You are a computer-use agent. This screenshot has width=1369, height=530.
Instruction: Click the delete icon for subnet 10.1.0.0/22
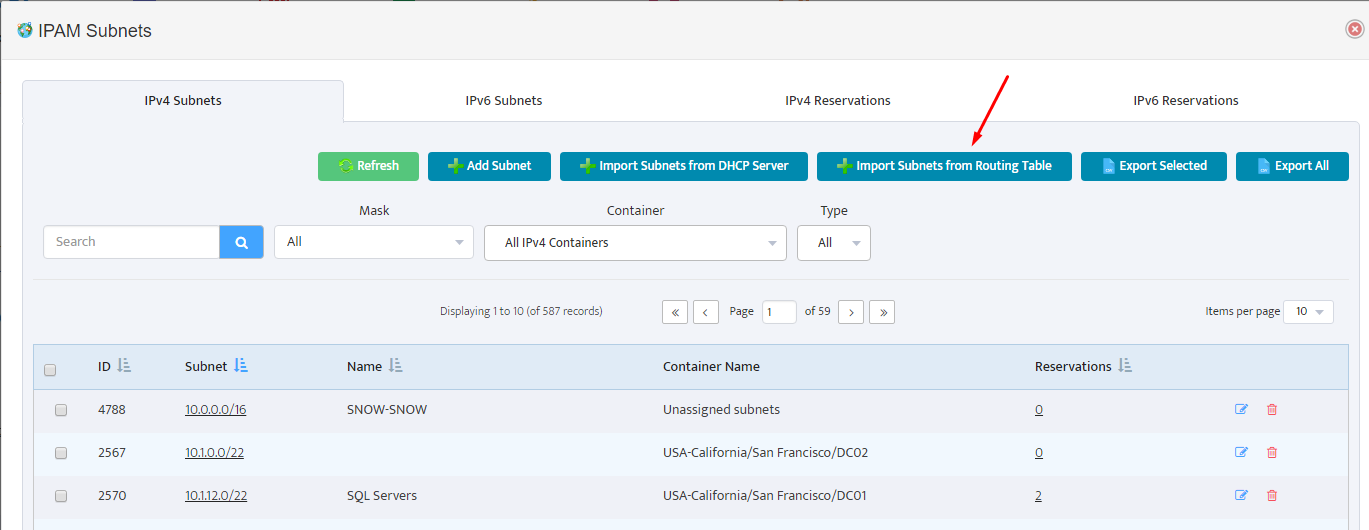point(1272,452)
